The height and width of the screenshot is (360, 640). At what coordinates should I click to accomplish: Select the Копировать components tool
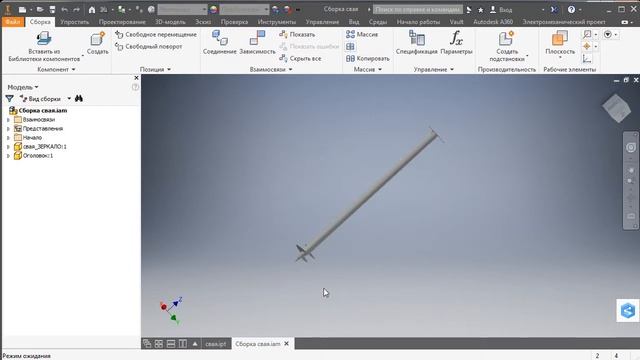tap(367, 58)
